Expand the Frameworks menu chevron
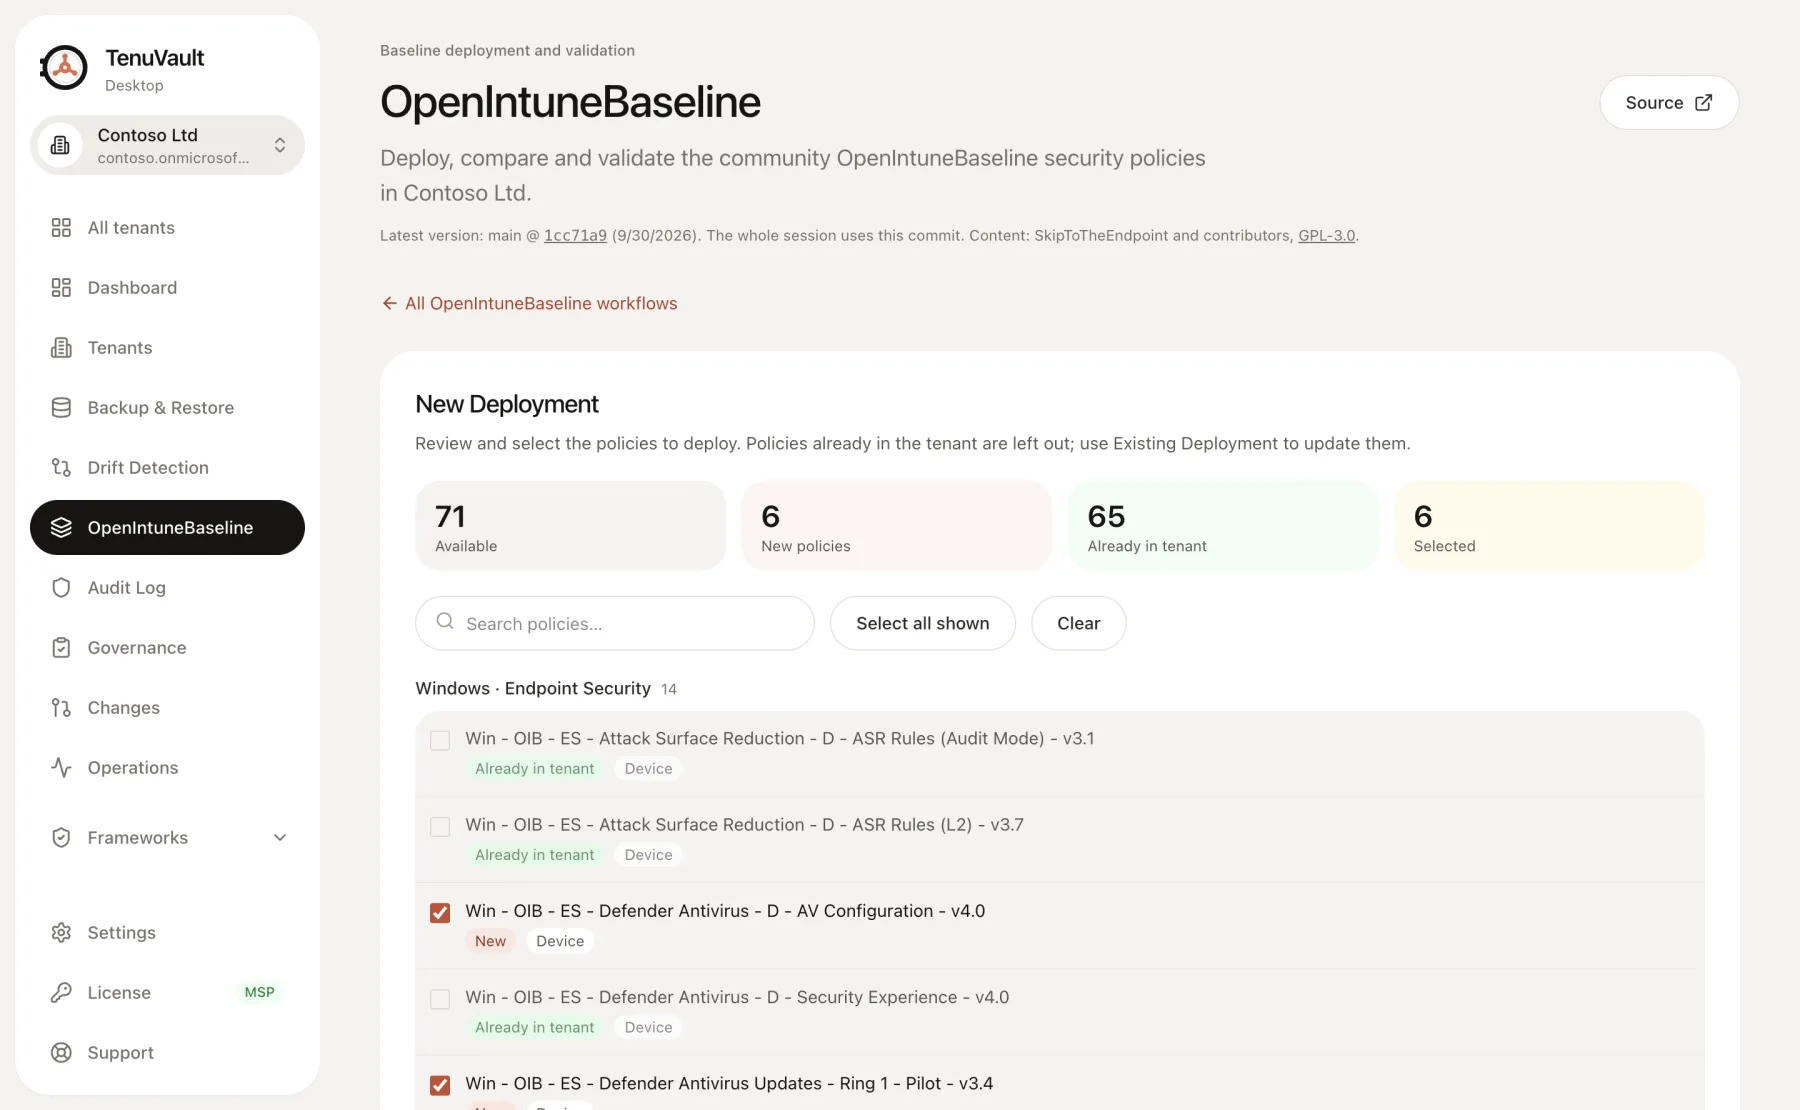 coord(280,838)
